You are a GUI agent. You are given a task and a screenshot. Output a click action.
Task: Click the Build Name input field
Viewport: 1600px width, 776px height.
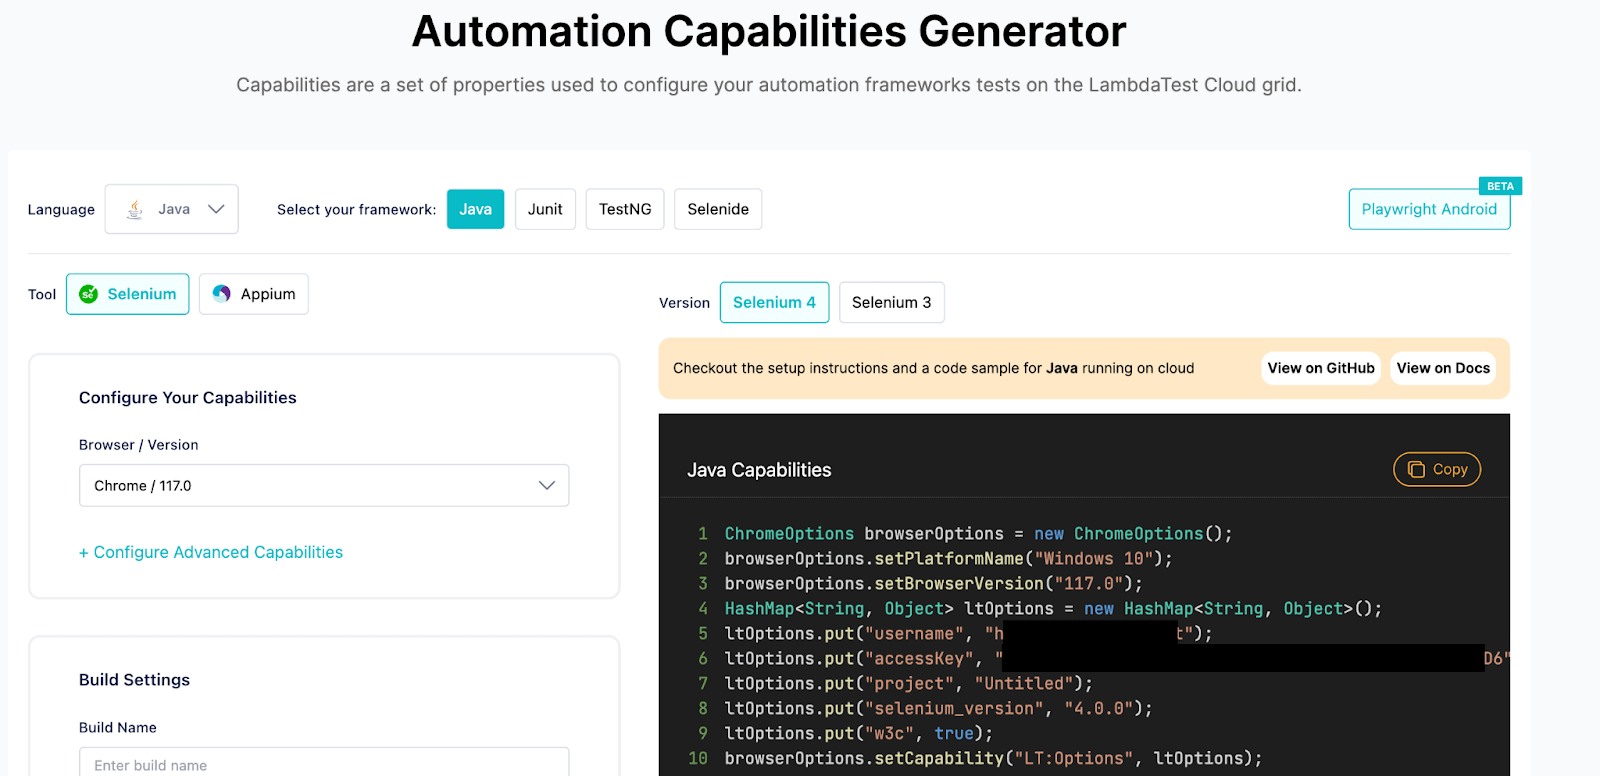(x=324, y=764)
